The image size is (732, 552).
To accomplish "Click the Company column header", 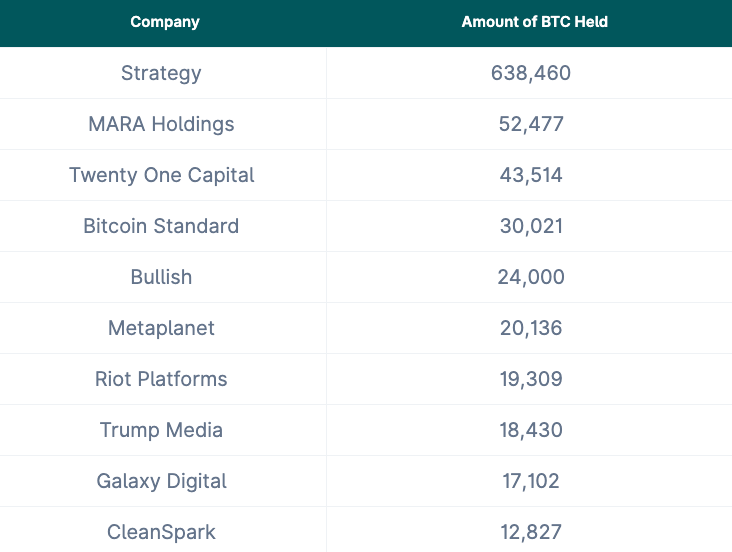I will click(x=165, y=22).
